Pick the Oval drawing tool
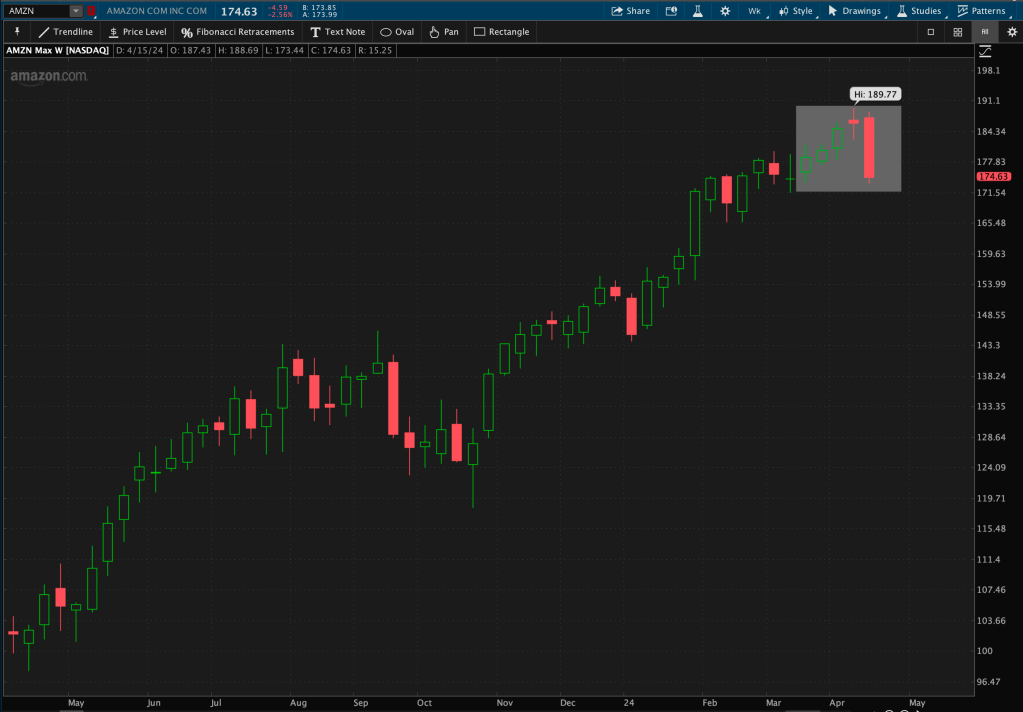Screen dimensions: 1023x712 click(x=396, y=32)
